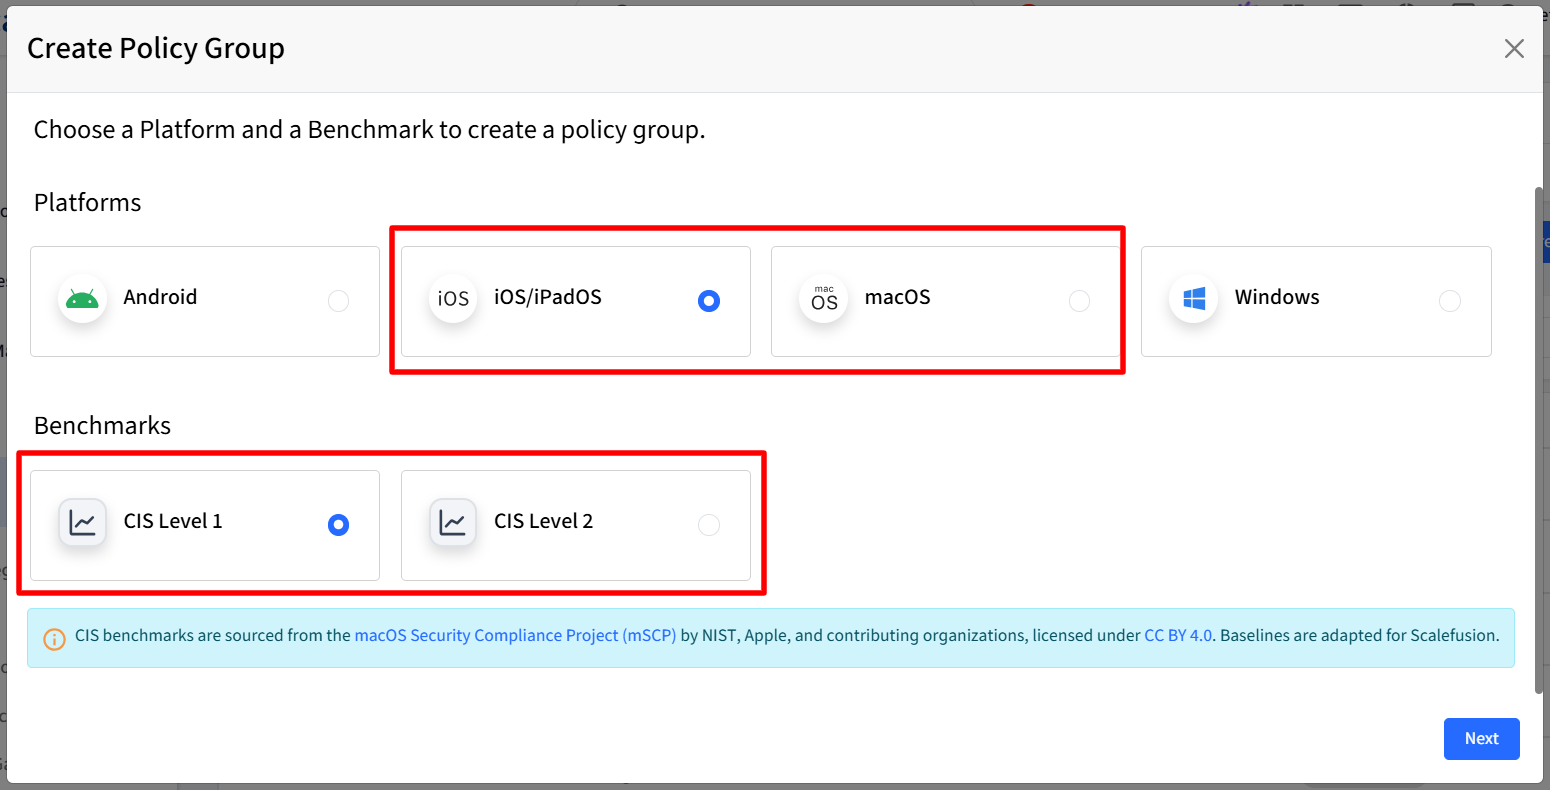Choose the CIS Level 2 radio button
Viewport: 1550px width, 790px height.
click(709, 525)
